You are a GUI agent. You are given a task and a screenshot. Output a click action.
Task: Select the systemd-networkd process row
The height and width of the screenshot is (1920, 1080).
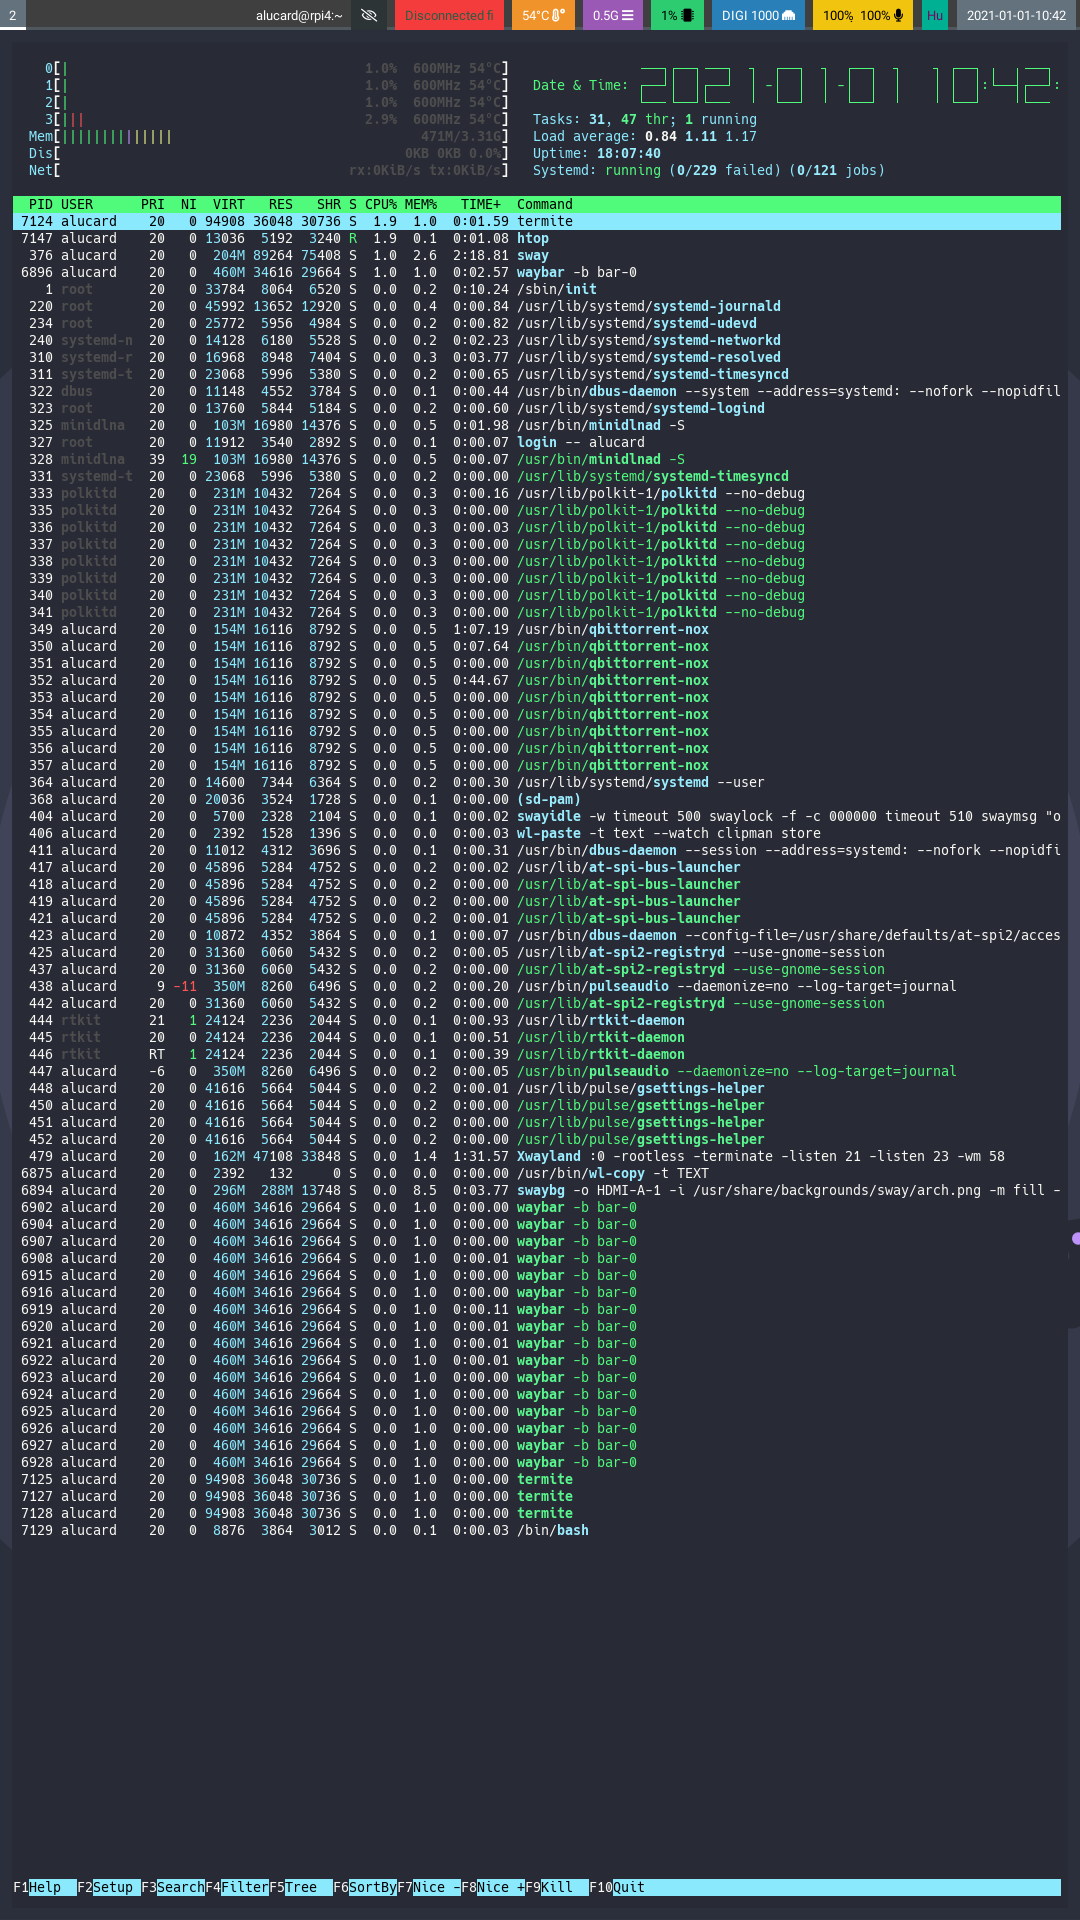pyautogui.click(x=537, y=340)
